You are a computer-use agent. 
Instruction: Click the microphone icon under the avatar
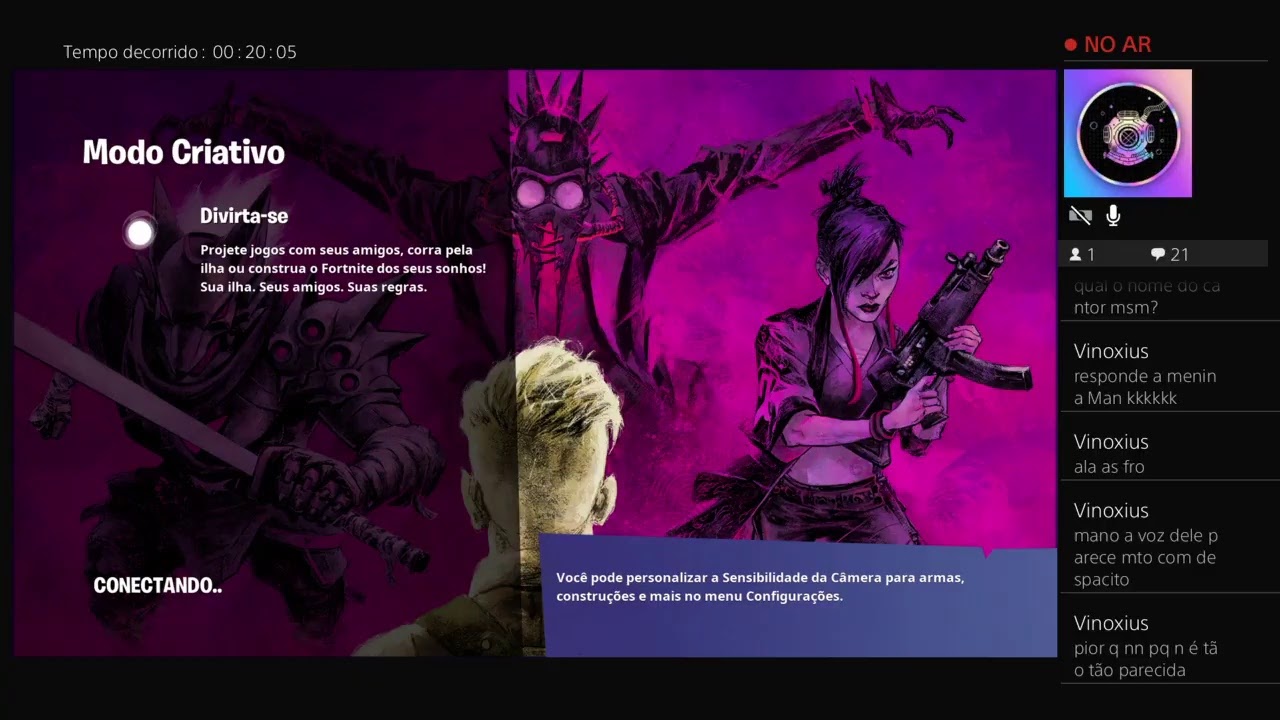[1113, 215]
